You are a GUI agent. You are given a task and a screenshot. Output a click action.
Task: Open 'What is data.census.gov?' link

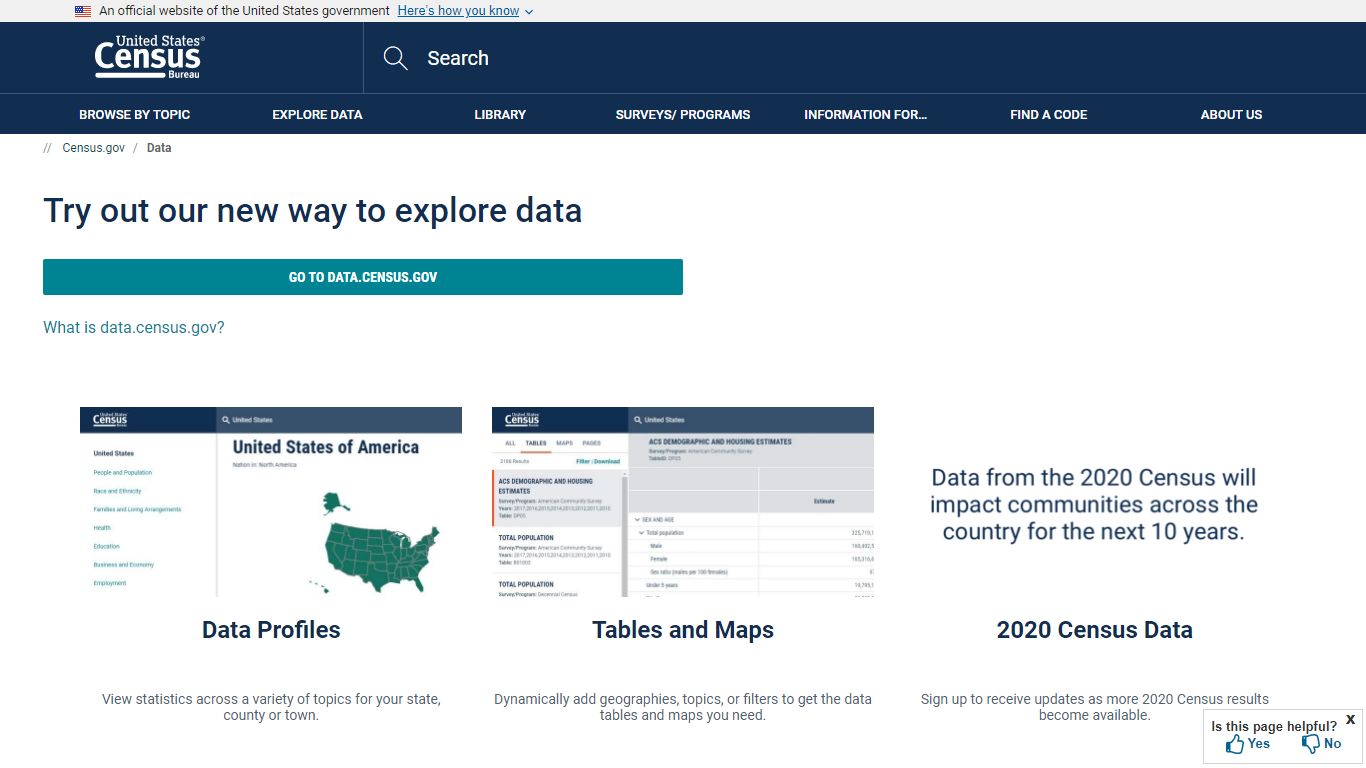coord(134,327)
